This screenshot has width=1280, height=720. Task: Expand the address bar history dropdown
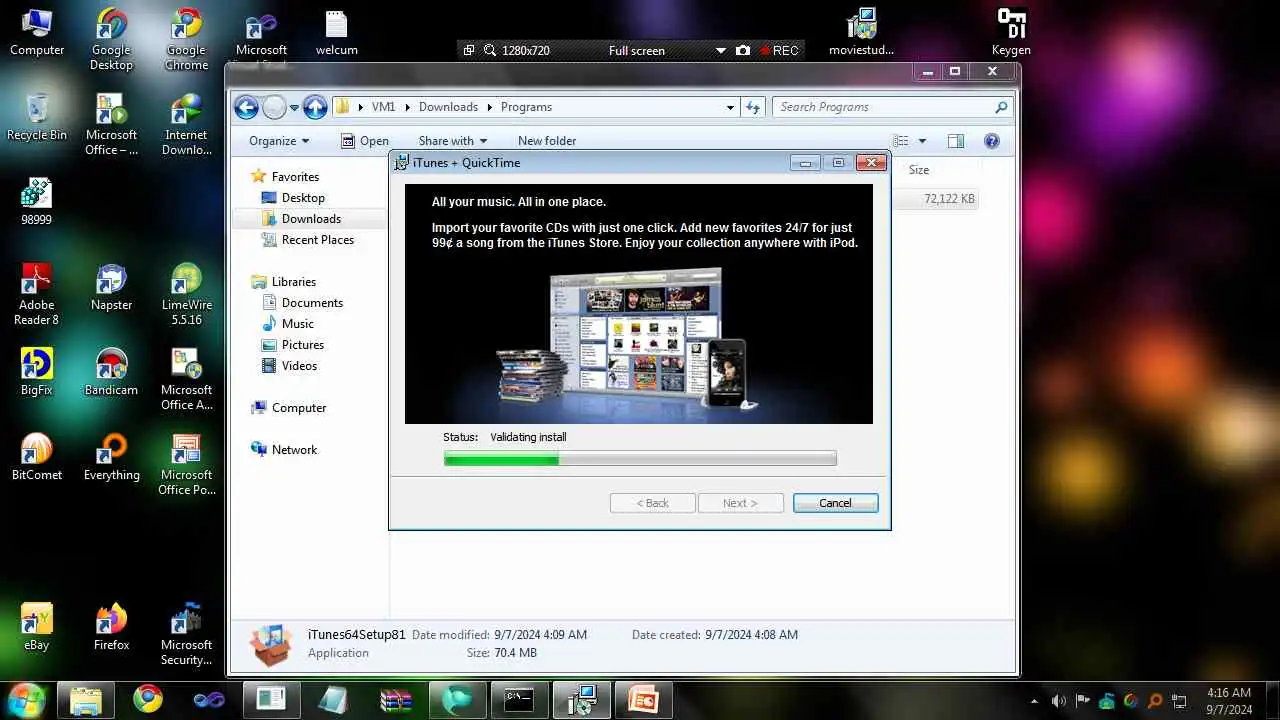pyautogui.click(x=731, y=107)
